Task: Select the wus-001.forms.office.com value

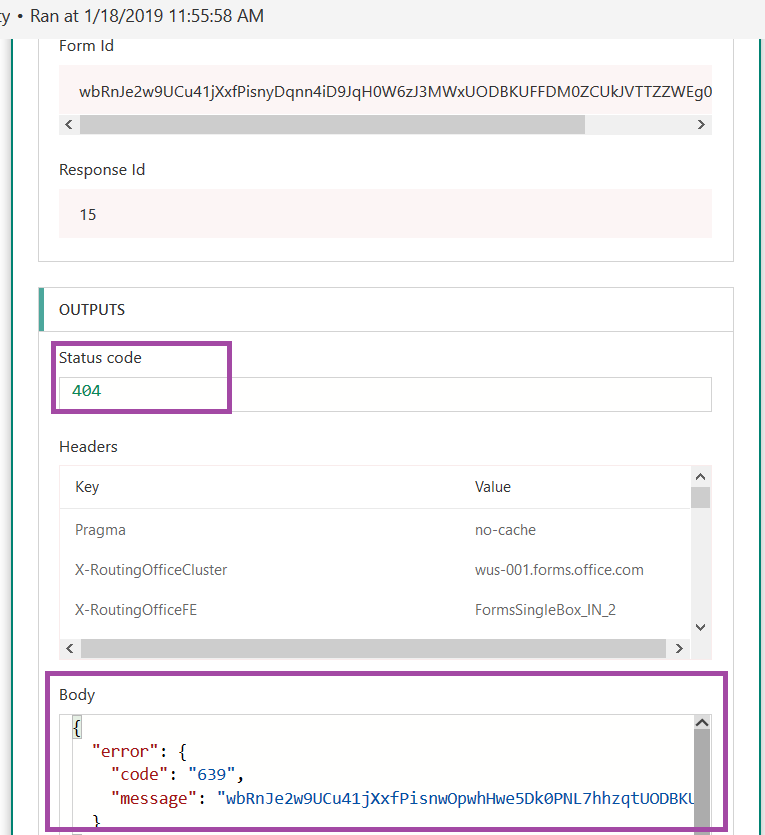Action: coord(559,570)
